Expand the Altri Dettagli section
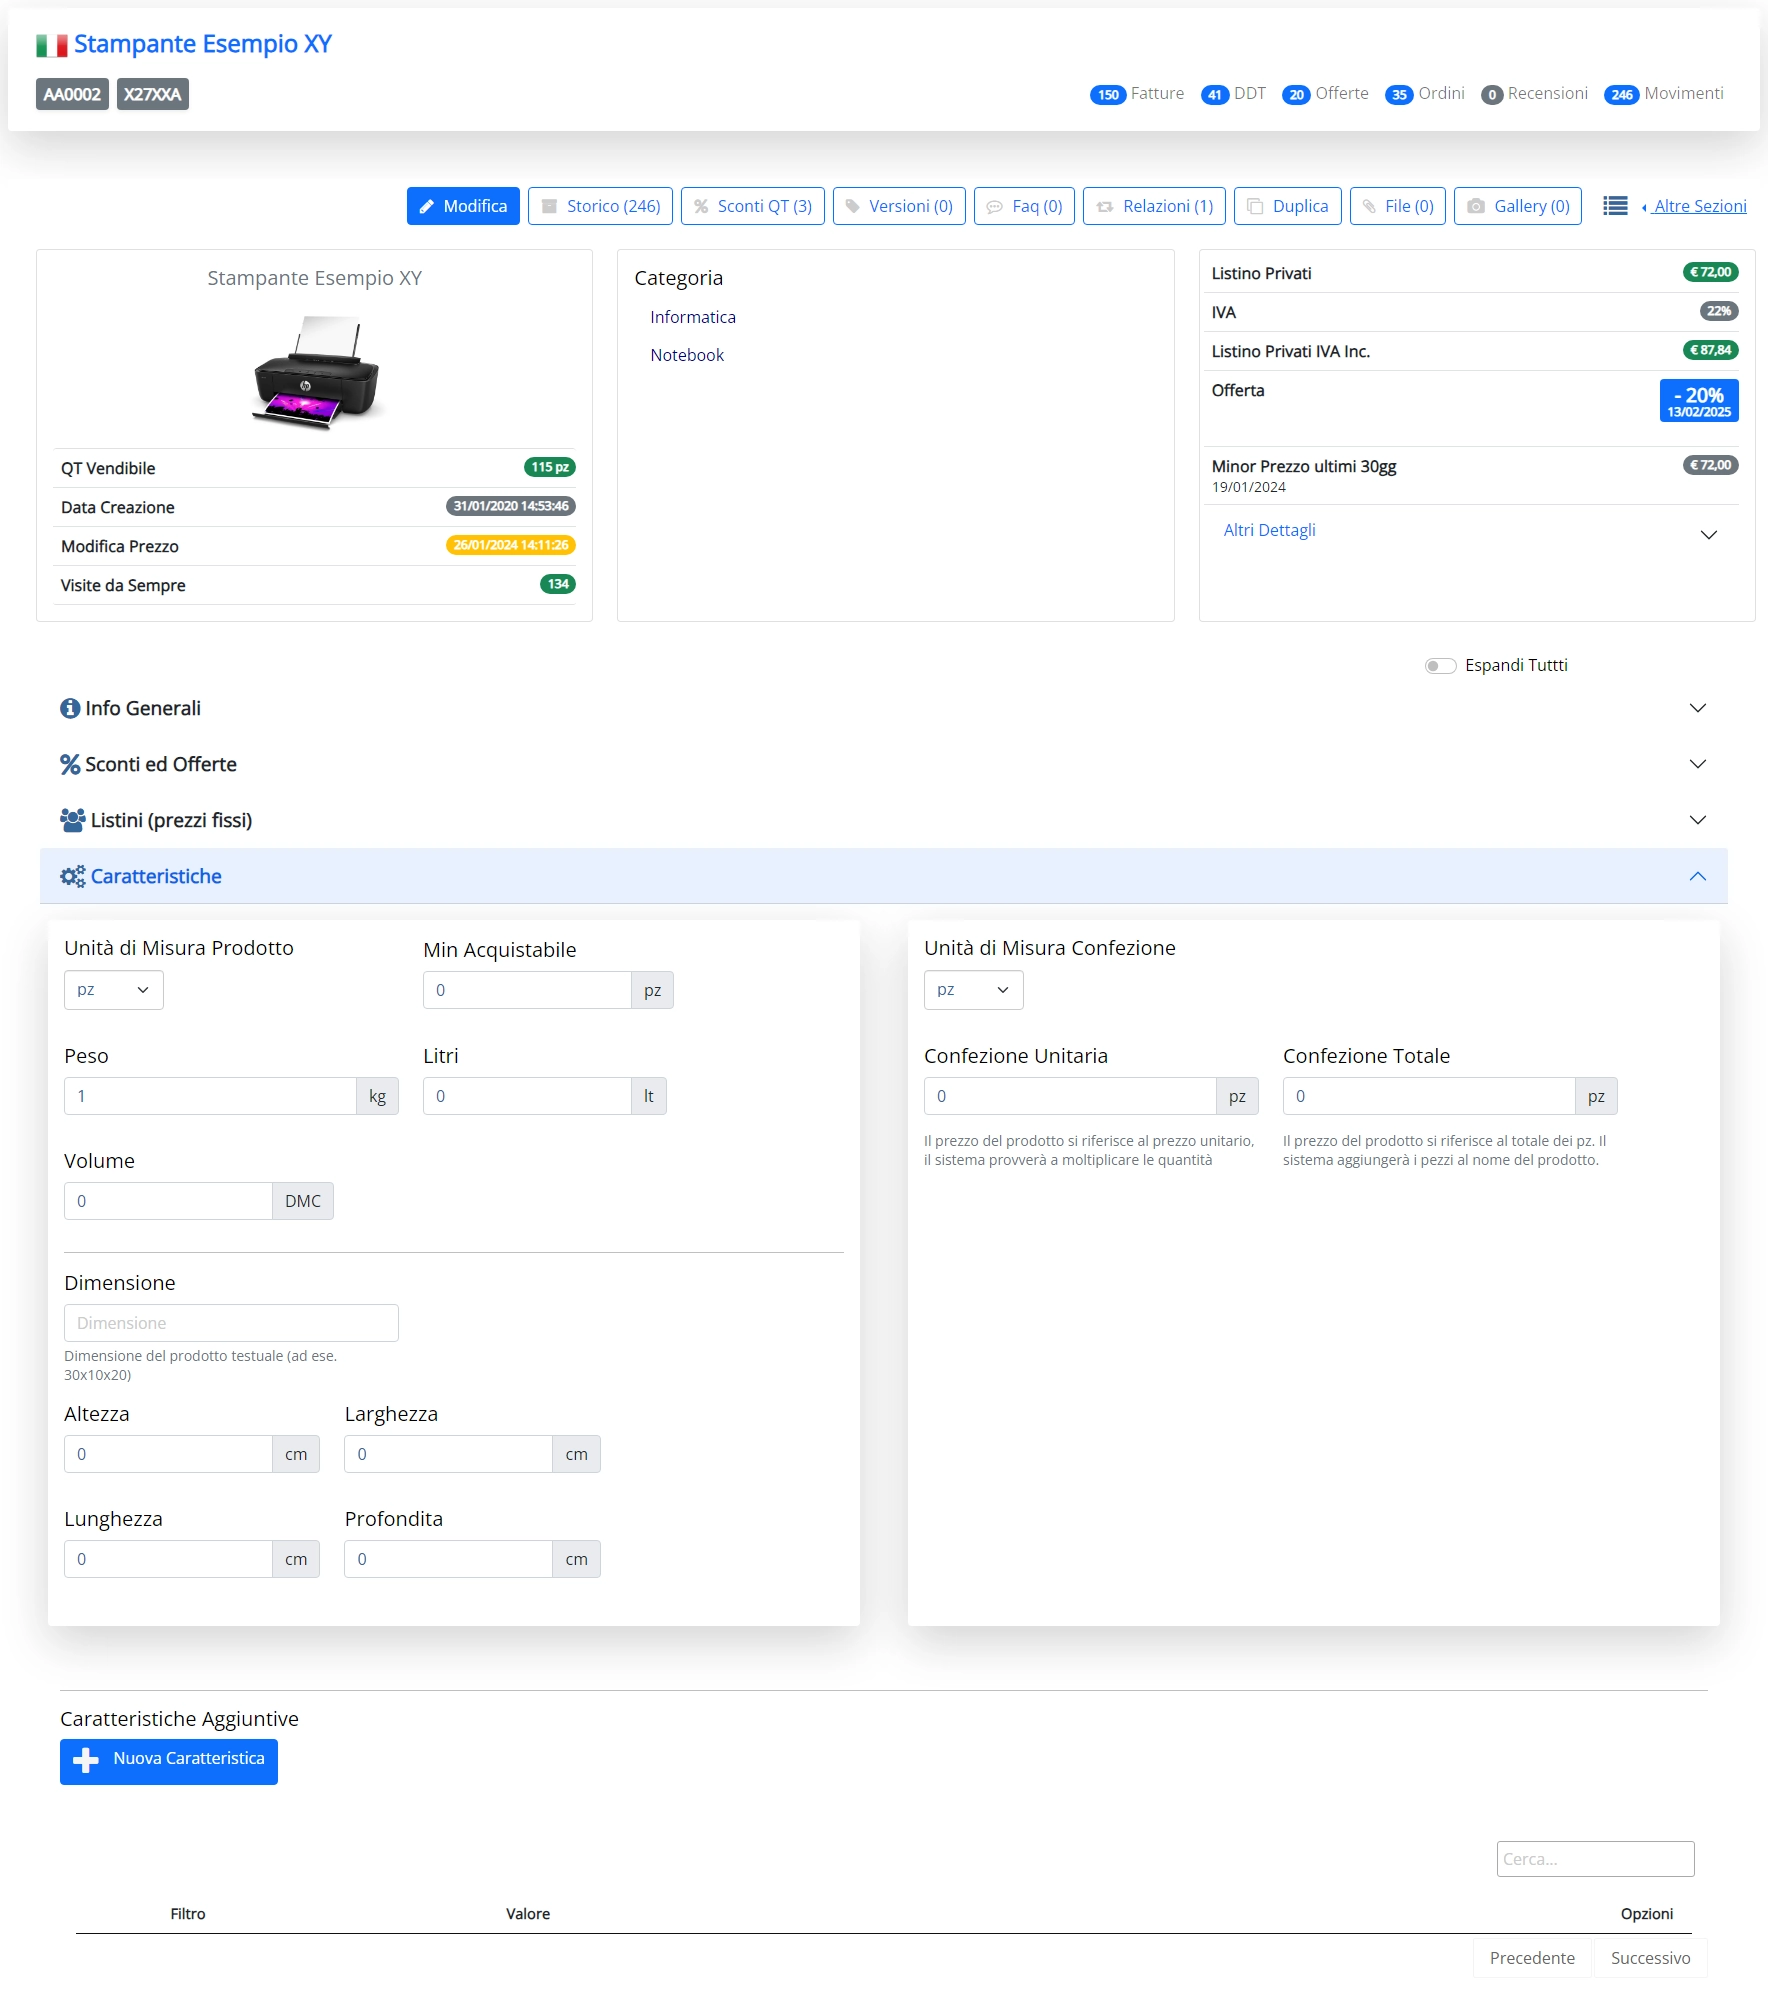 pos(1708,534)
